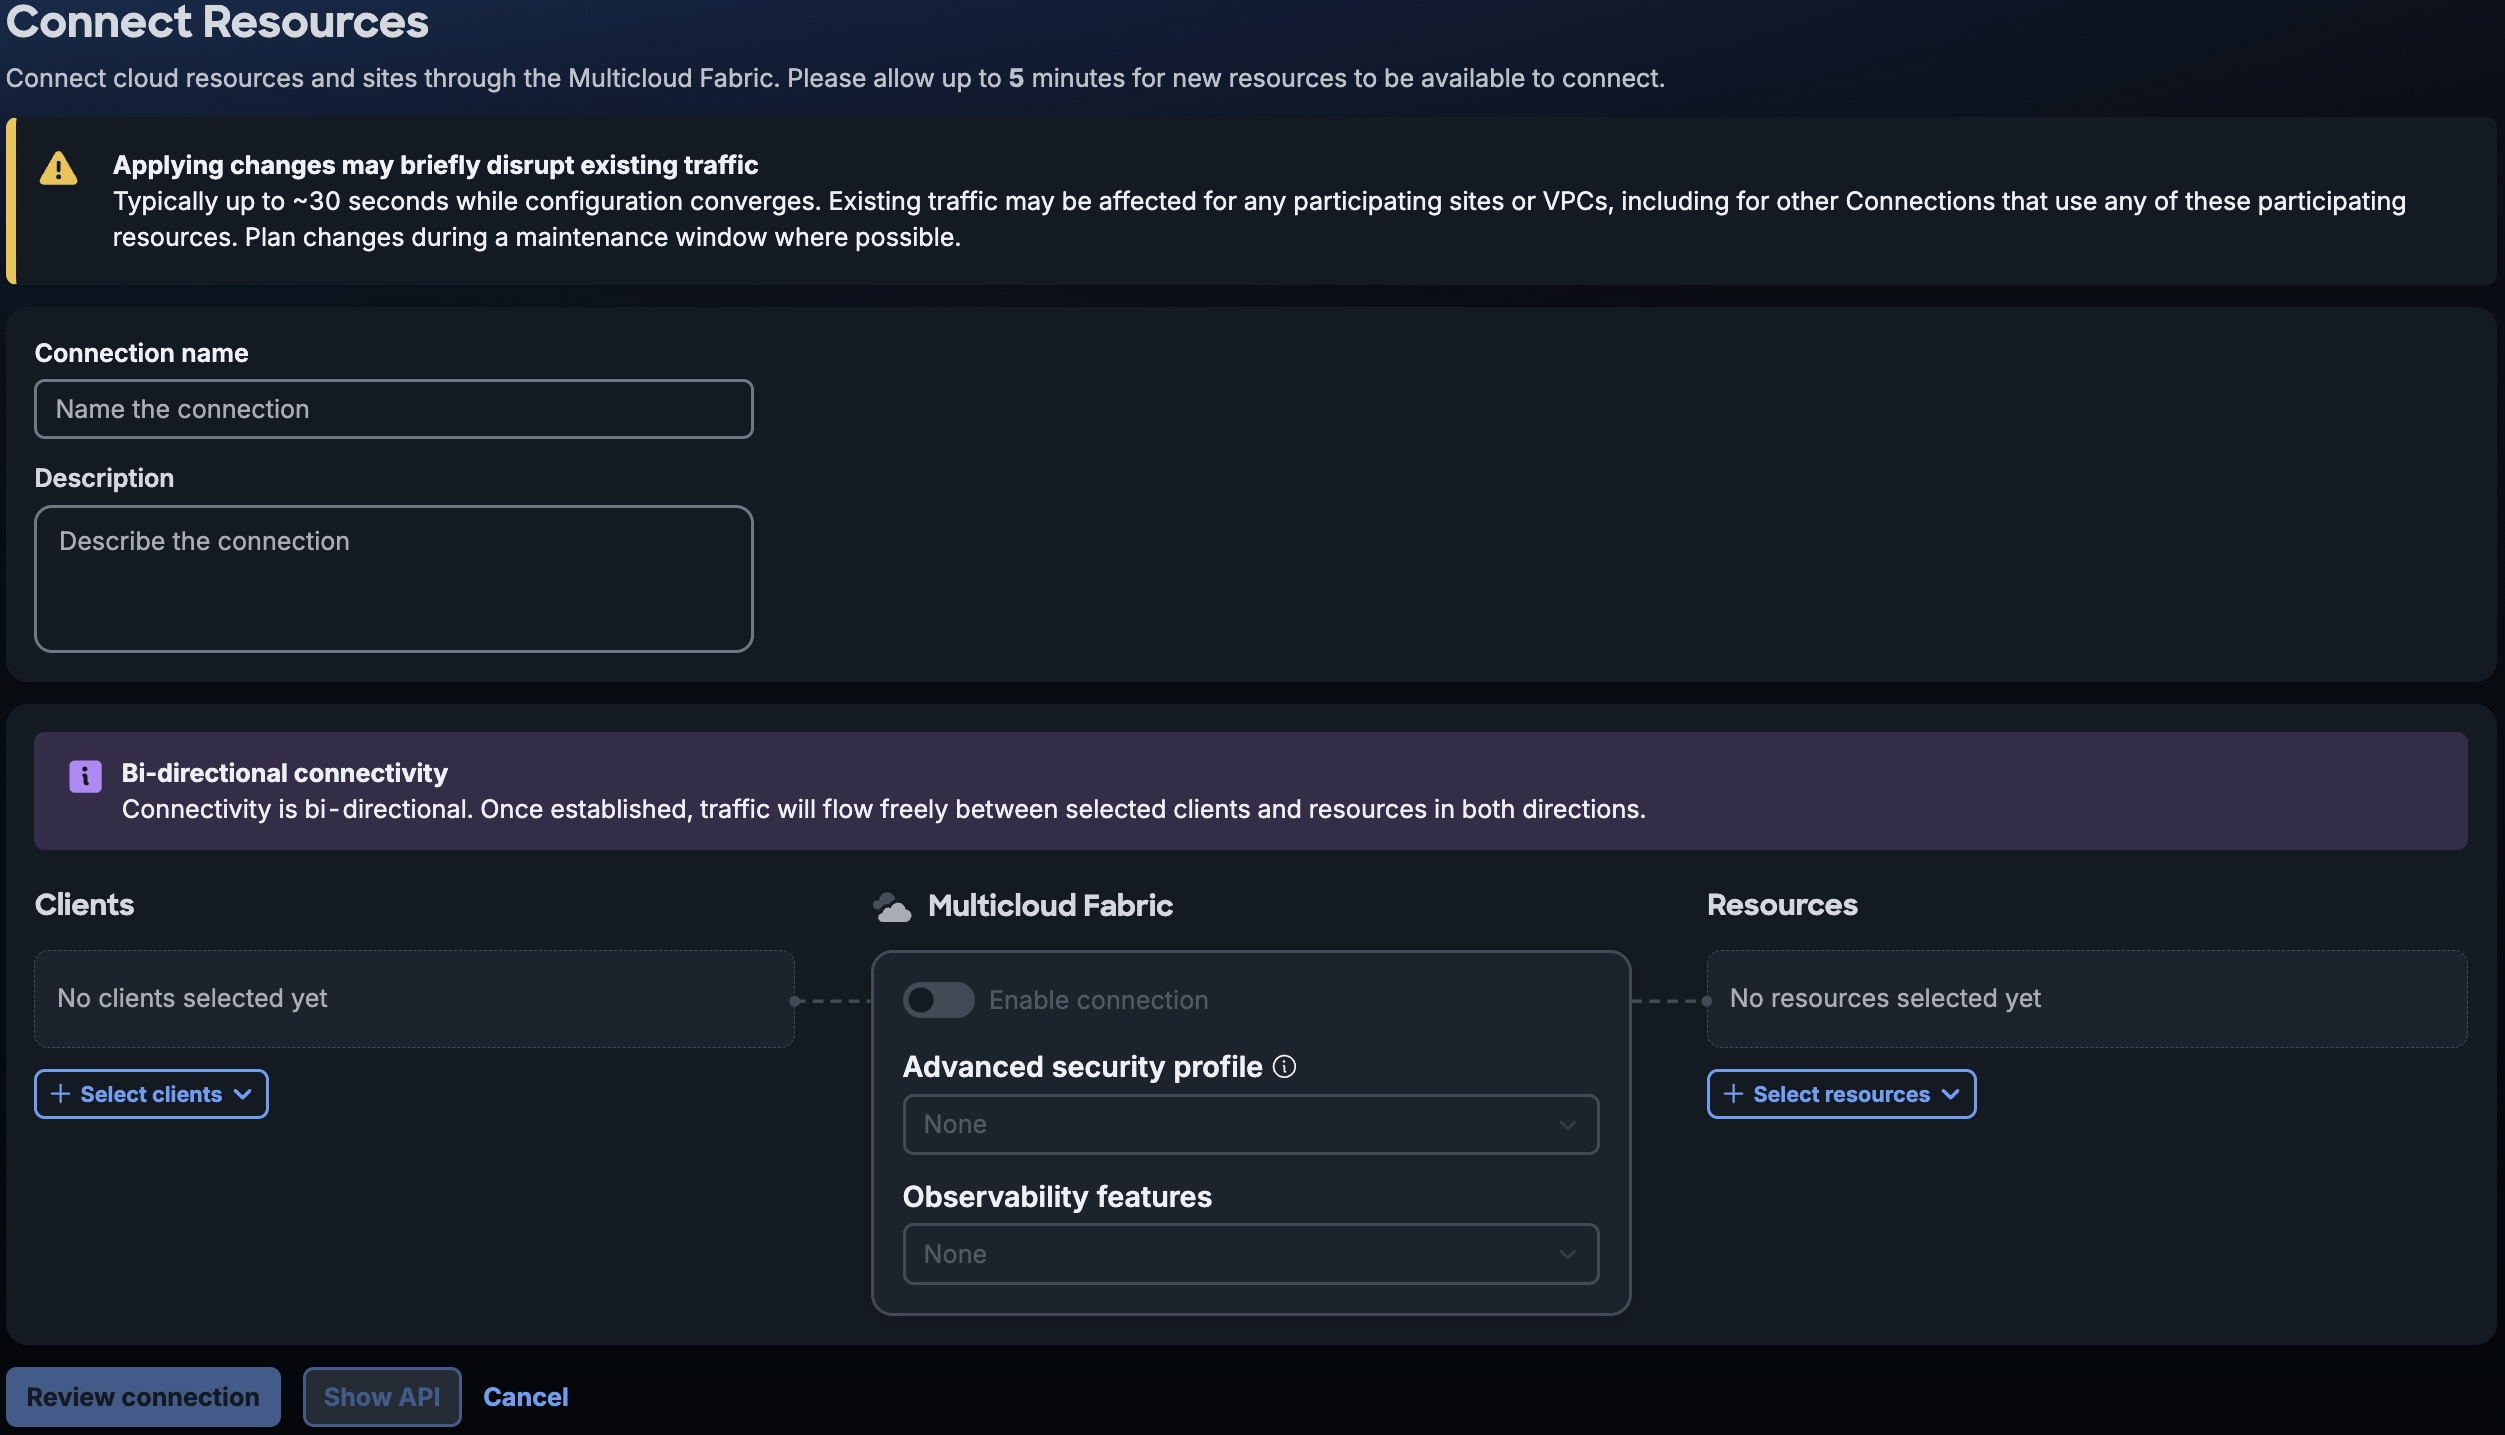Screen dimensions: 2505x1435
Task: Click the "Applying changes may briefly disrupt existing traffic" heading
Action: point(435,164)
